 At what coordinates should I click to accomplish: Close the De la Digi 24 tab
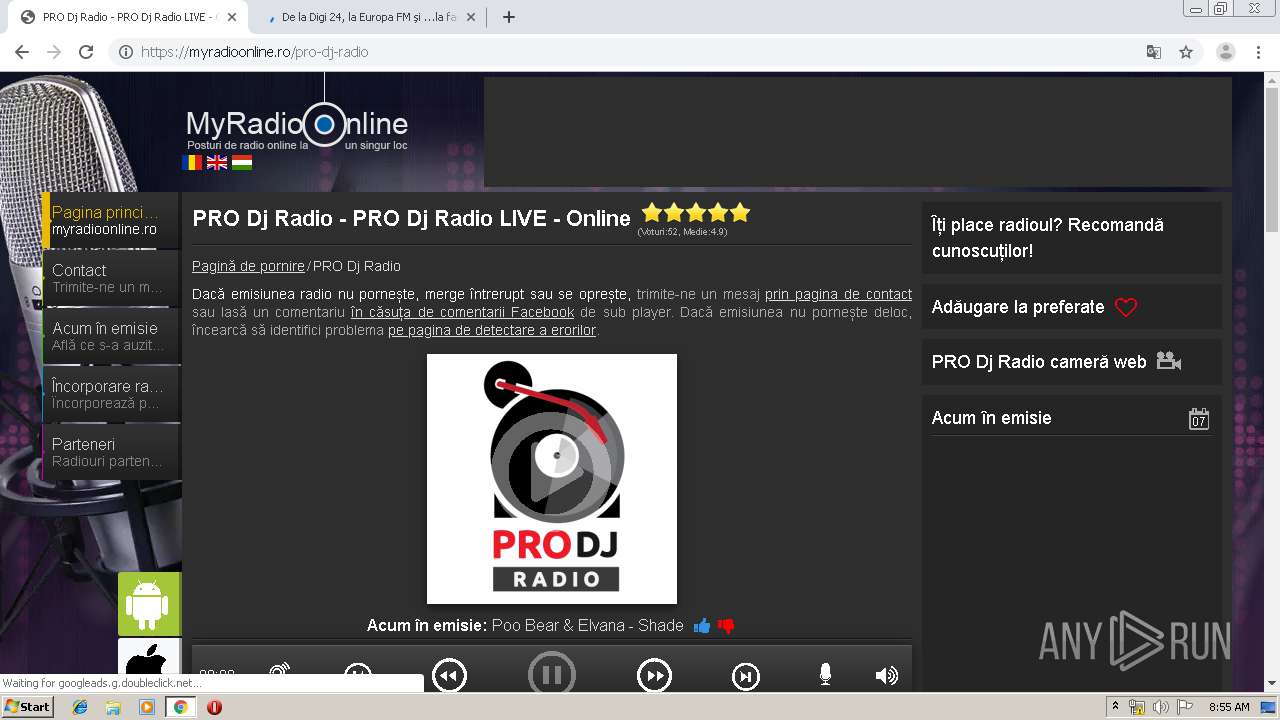[473, 17]
